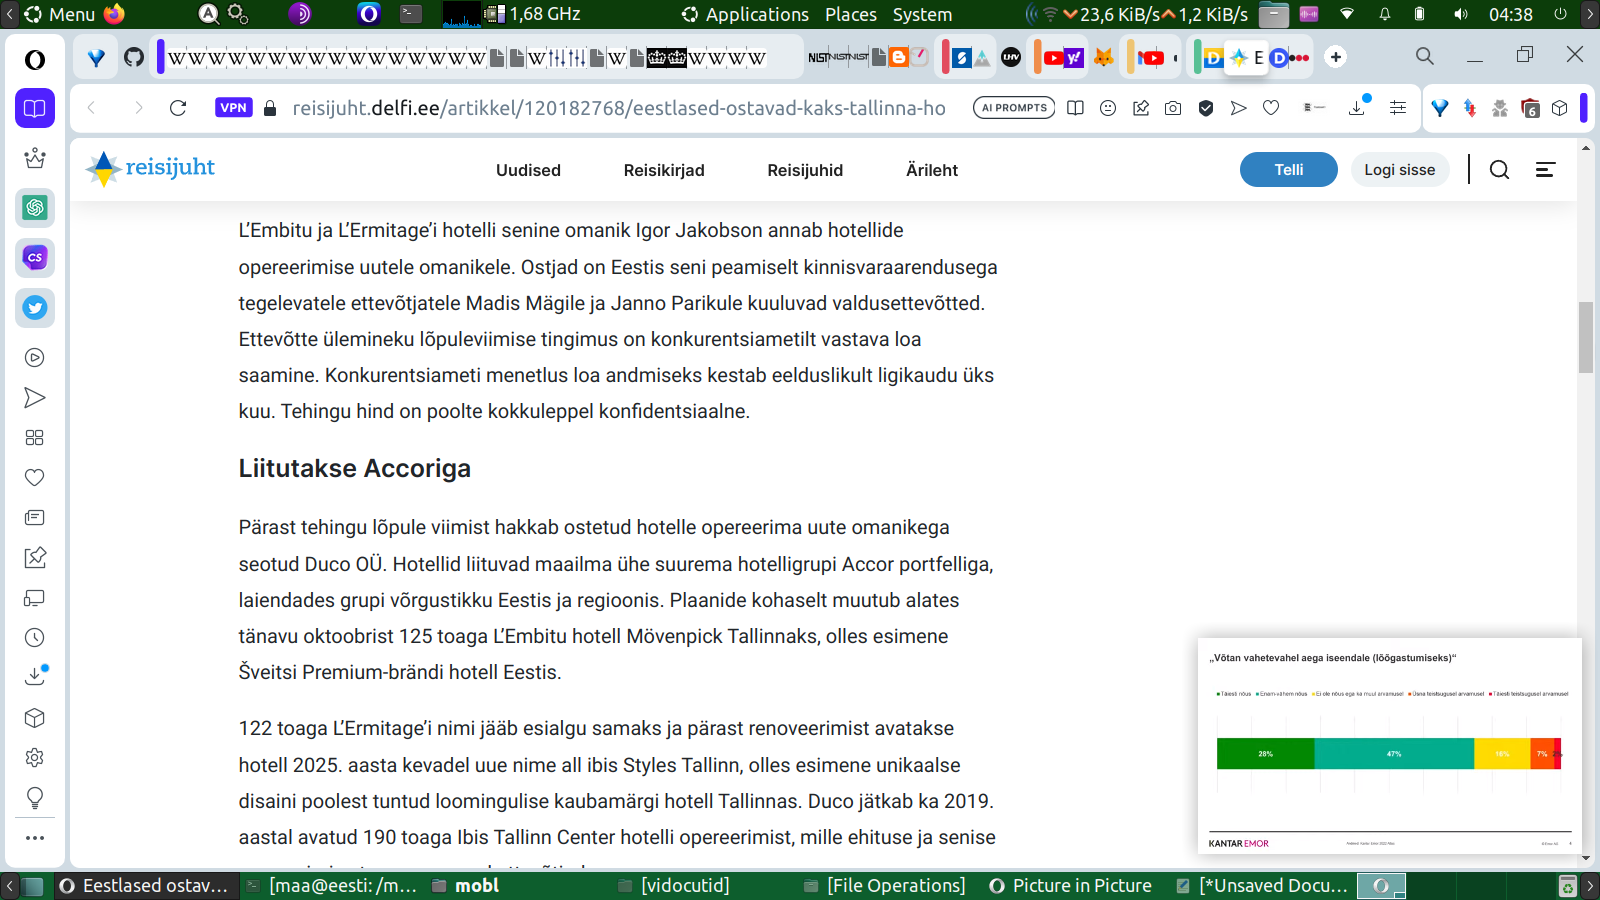Switch to the Blogger tab

click(899, 57)
